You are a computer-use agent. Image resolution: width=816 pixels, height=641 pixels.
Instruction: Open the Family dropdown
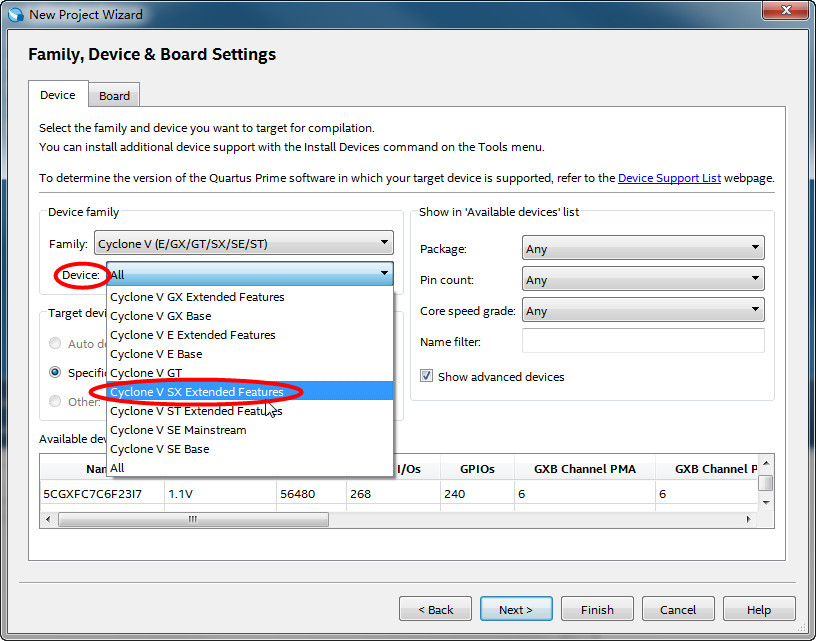pos(244,243)
